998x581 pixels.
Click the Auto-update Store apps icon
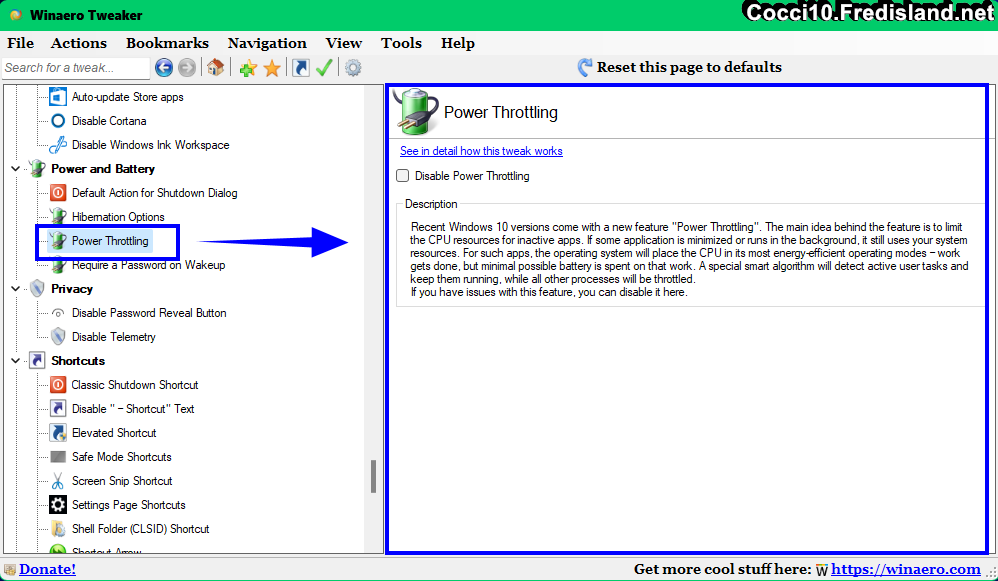pyautogui.click(x=58, y=97)
